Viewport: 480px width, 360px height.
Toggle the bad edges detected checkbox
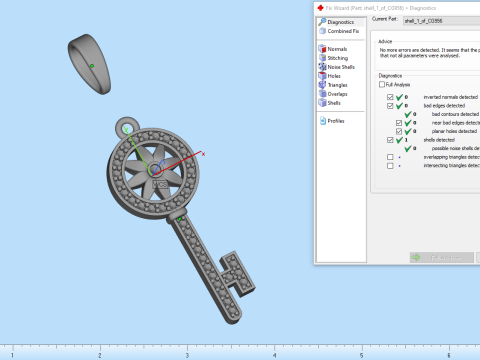coord(390,106)
